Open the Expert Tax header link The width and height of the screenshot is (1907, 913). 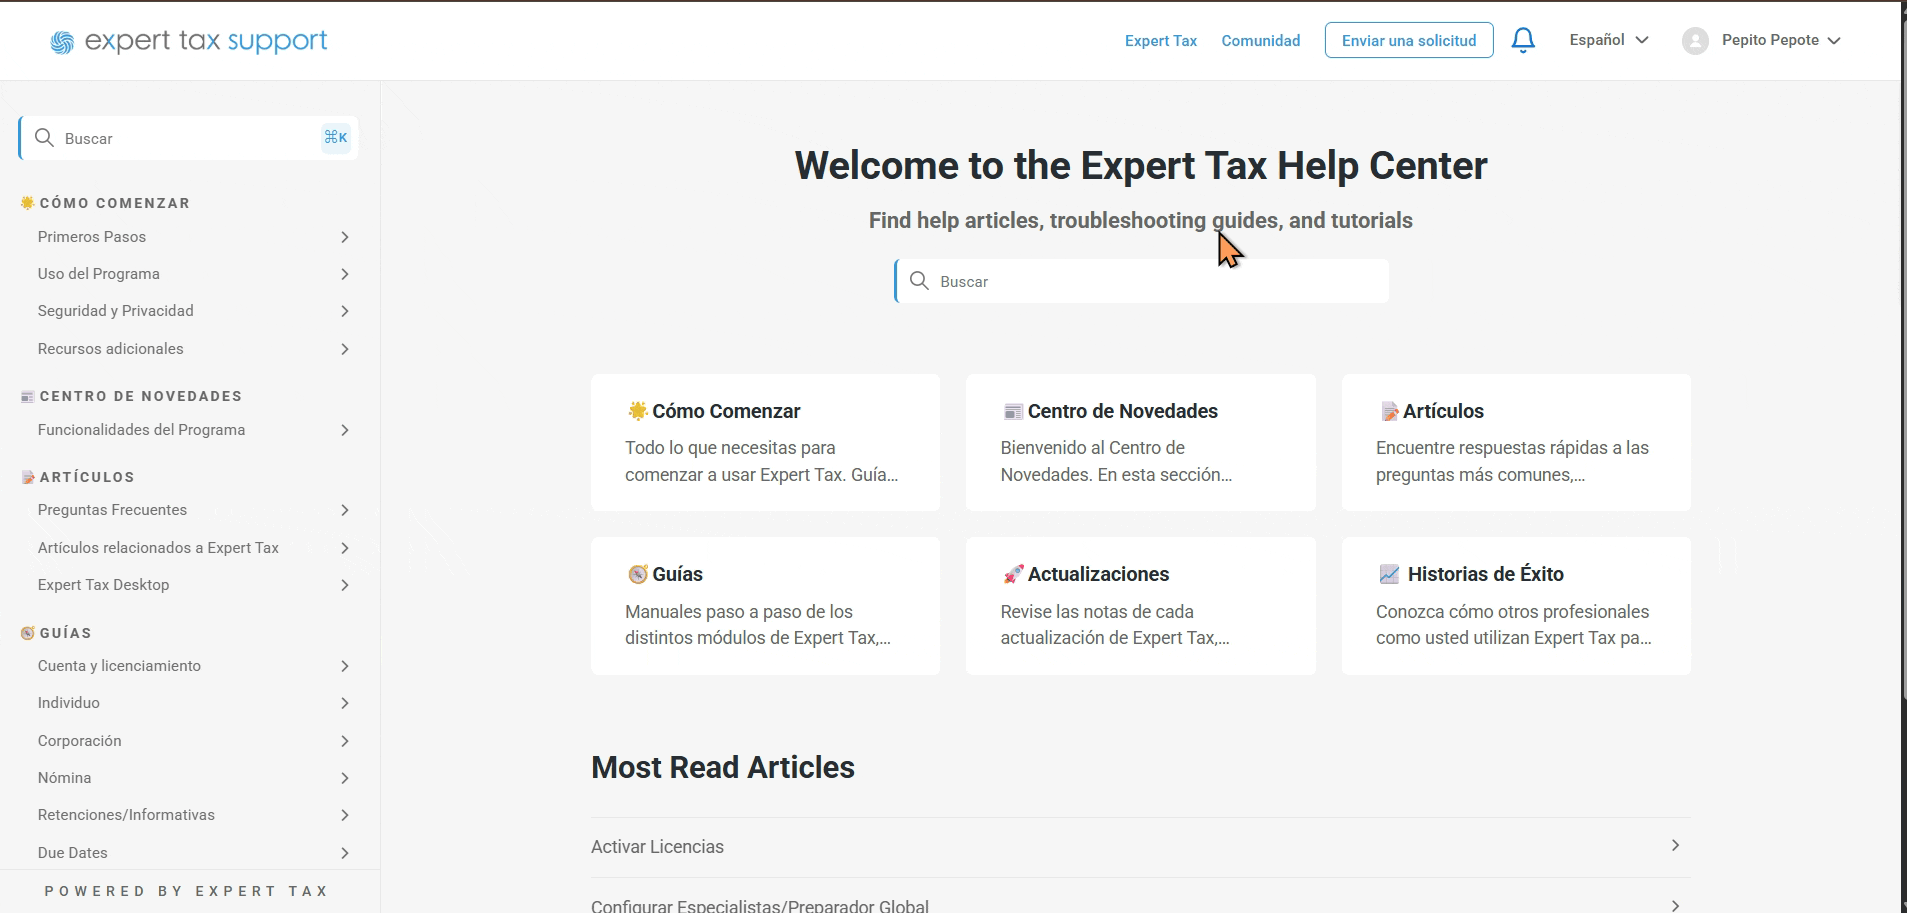[1161, 41]
